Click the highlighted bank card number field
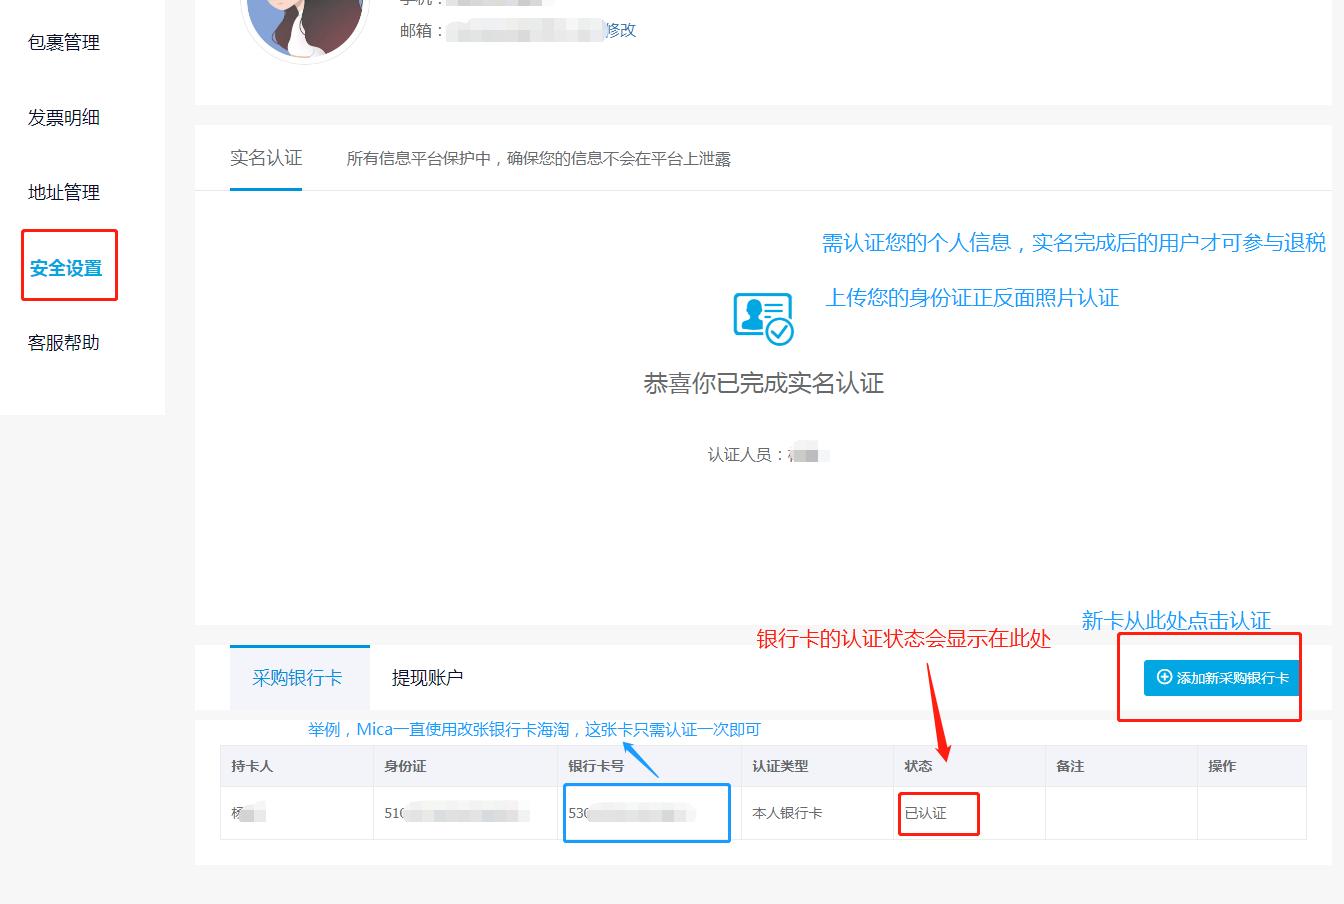Image resolution: width=1344 pixels, height=904 pixels. (646, 813)
